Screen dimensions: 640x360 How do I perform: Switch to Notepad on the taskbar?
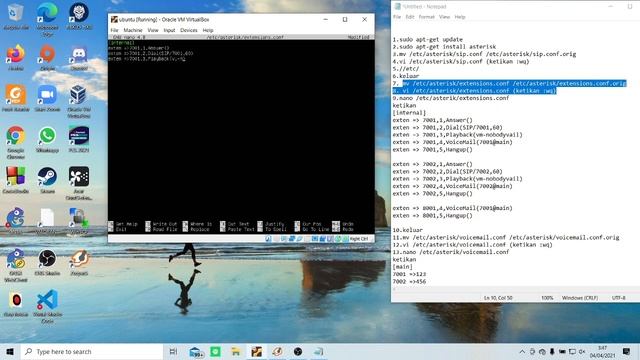coord(319,351)
